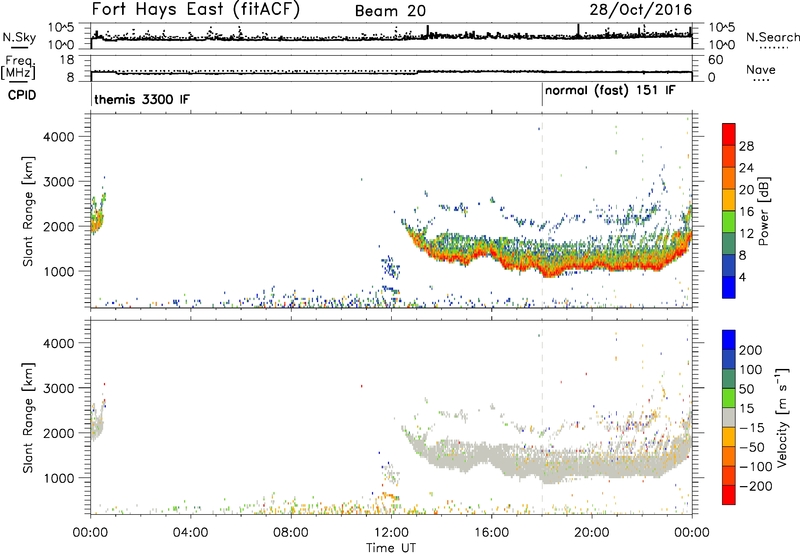Click the Slant Range label of the power panel
Screen dimensions: 800x554
28,211
